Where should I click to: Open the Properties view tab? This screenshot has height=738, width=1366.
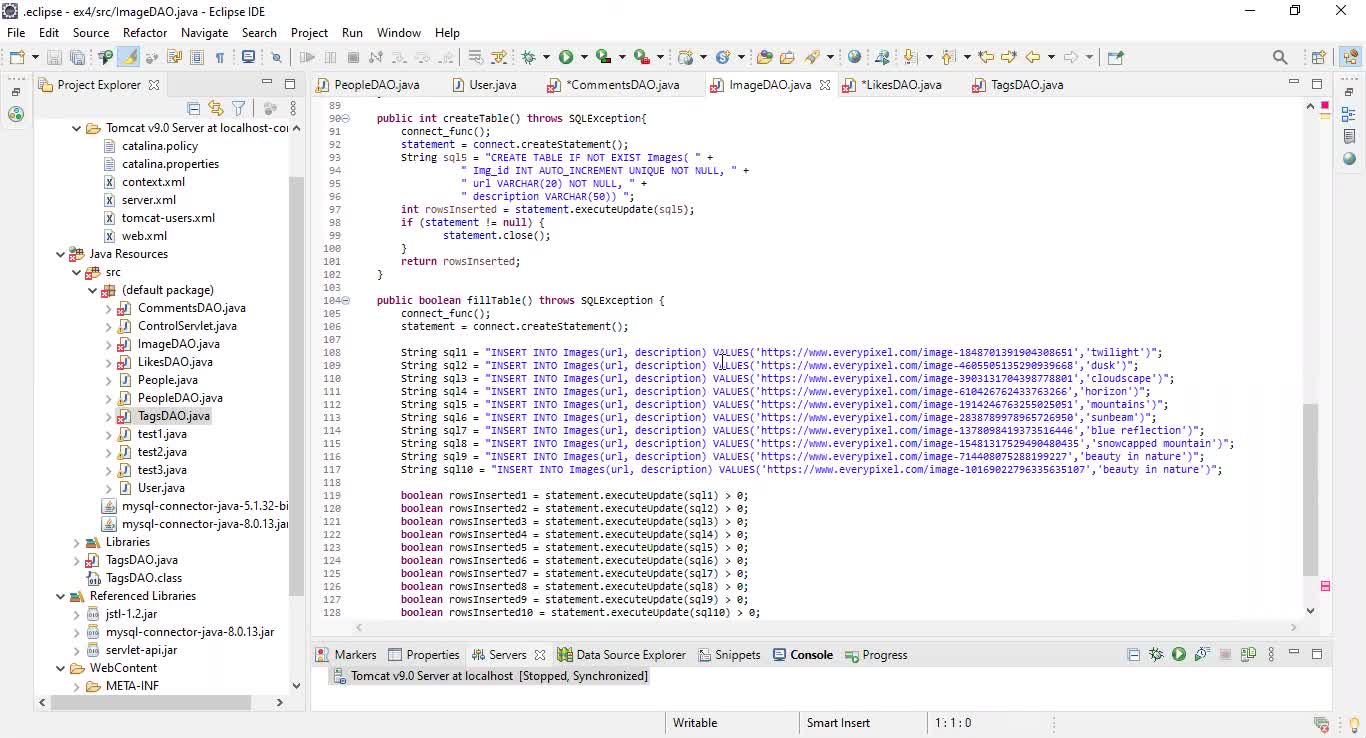[x=423, y=655]
